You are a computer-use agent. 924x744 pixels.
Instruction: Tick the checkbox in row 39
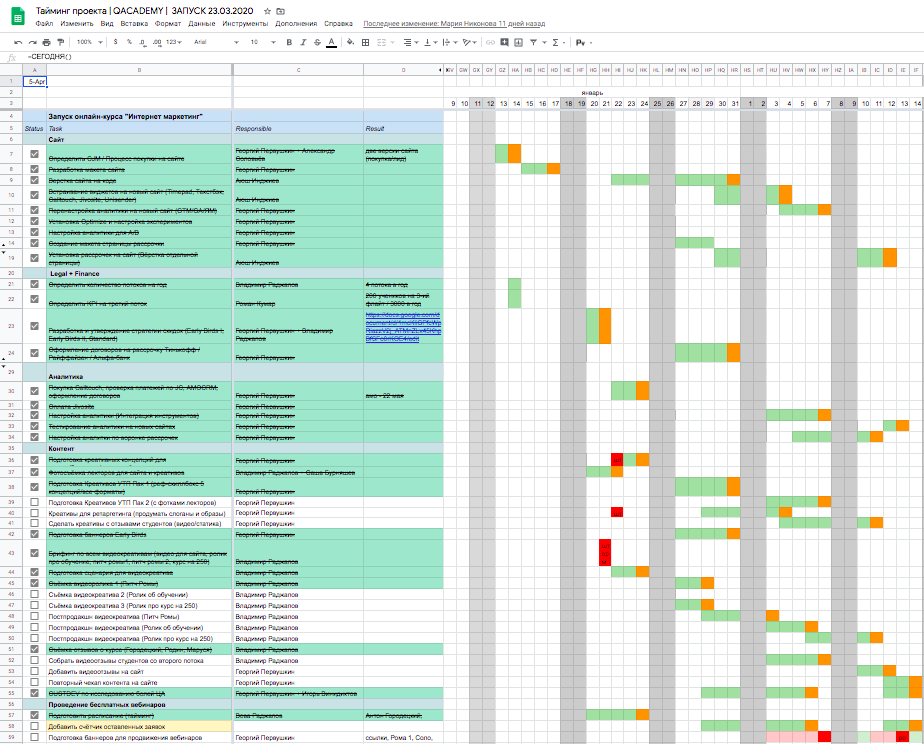[35, 501]
